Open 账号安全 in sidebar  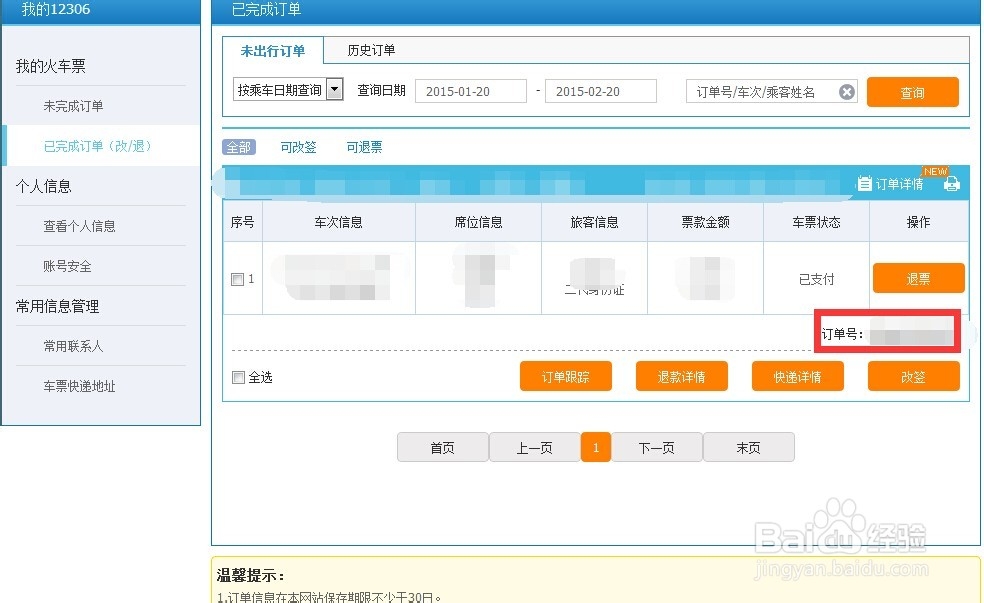point(67,266)
